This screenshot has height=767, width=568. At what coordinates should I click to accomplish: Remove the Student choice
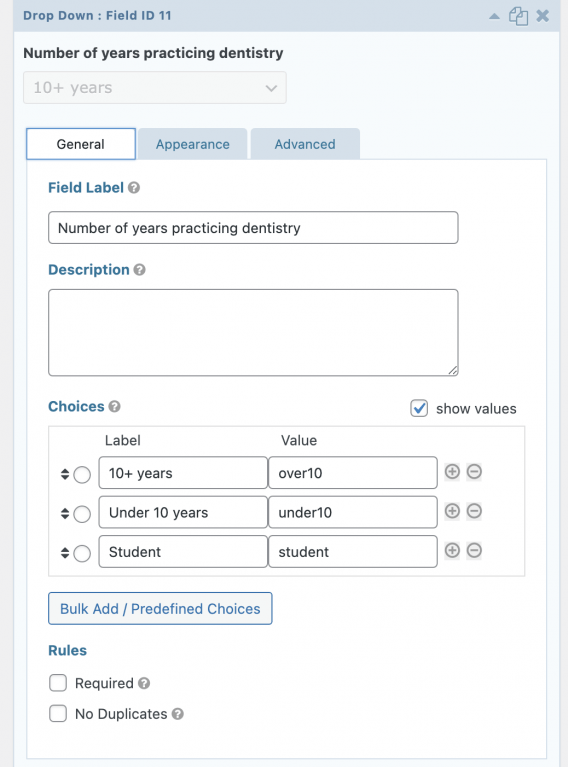(474, 550)
